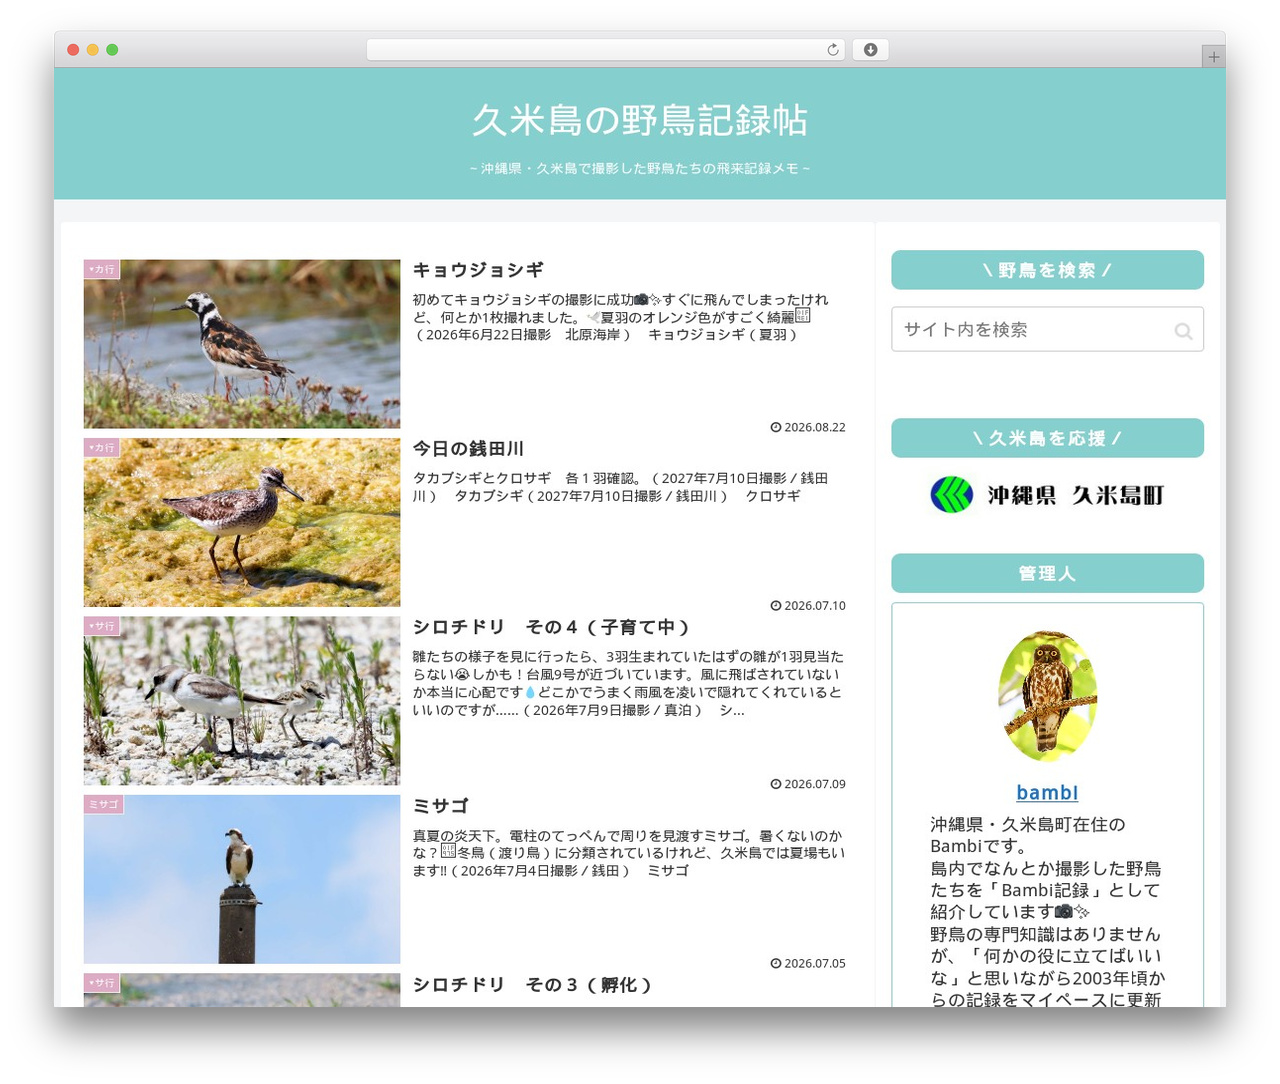Click the キョウジョシギ bird thumbnail photo

[242, 344]
